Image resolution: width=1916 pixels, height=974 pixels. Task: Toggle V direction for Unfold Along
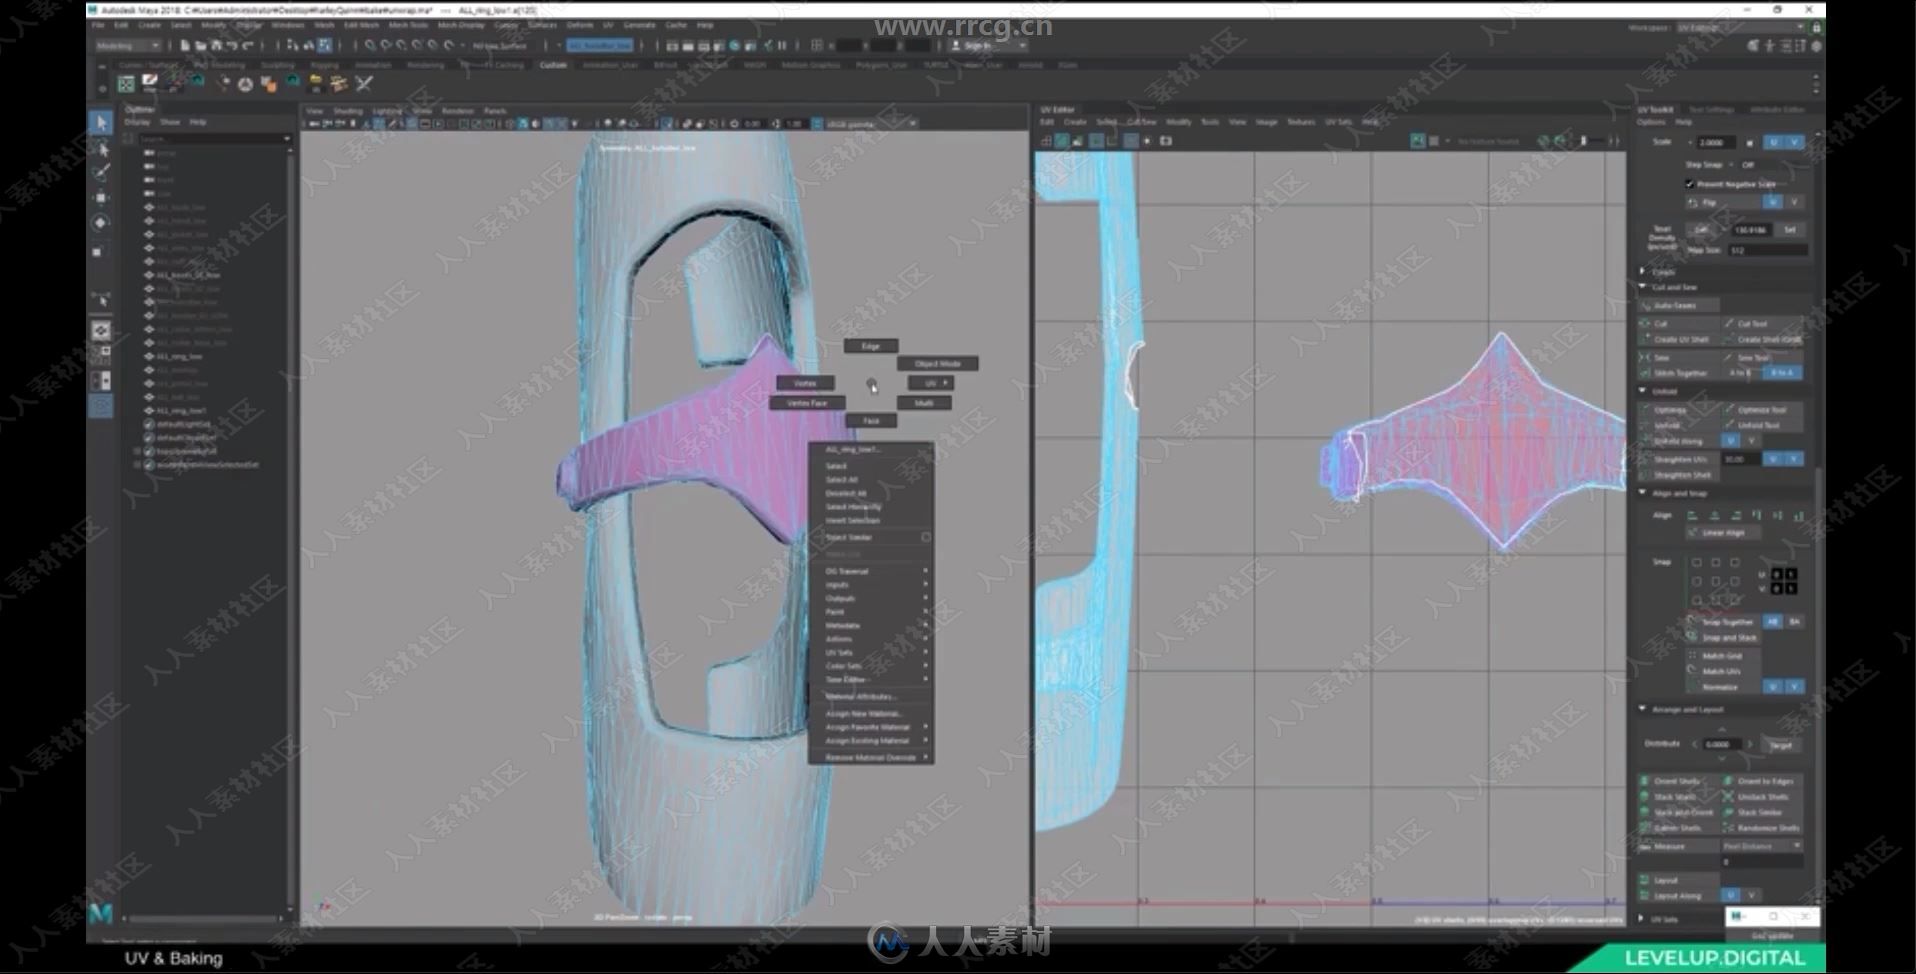coord(1751,441)
